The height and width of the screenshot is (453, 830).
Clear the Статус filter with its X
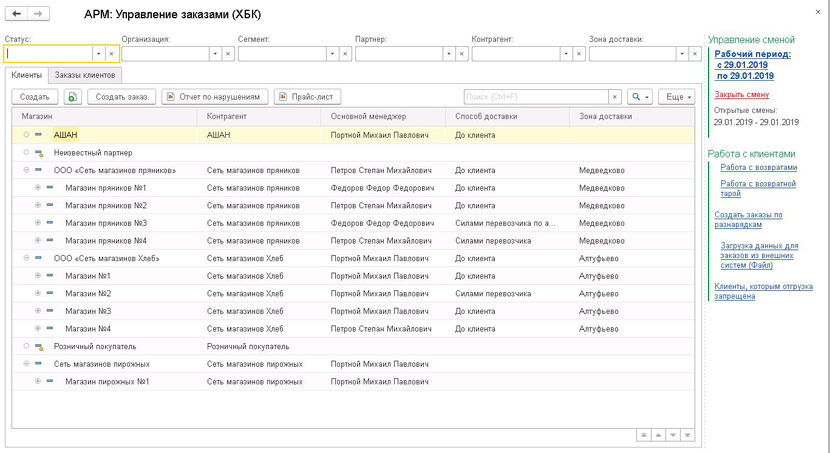point(111,54)
